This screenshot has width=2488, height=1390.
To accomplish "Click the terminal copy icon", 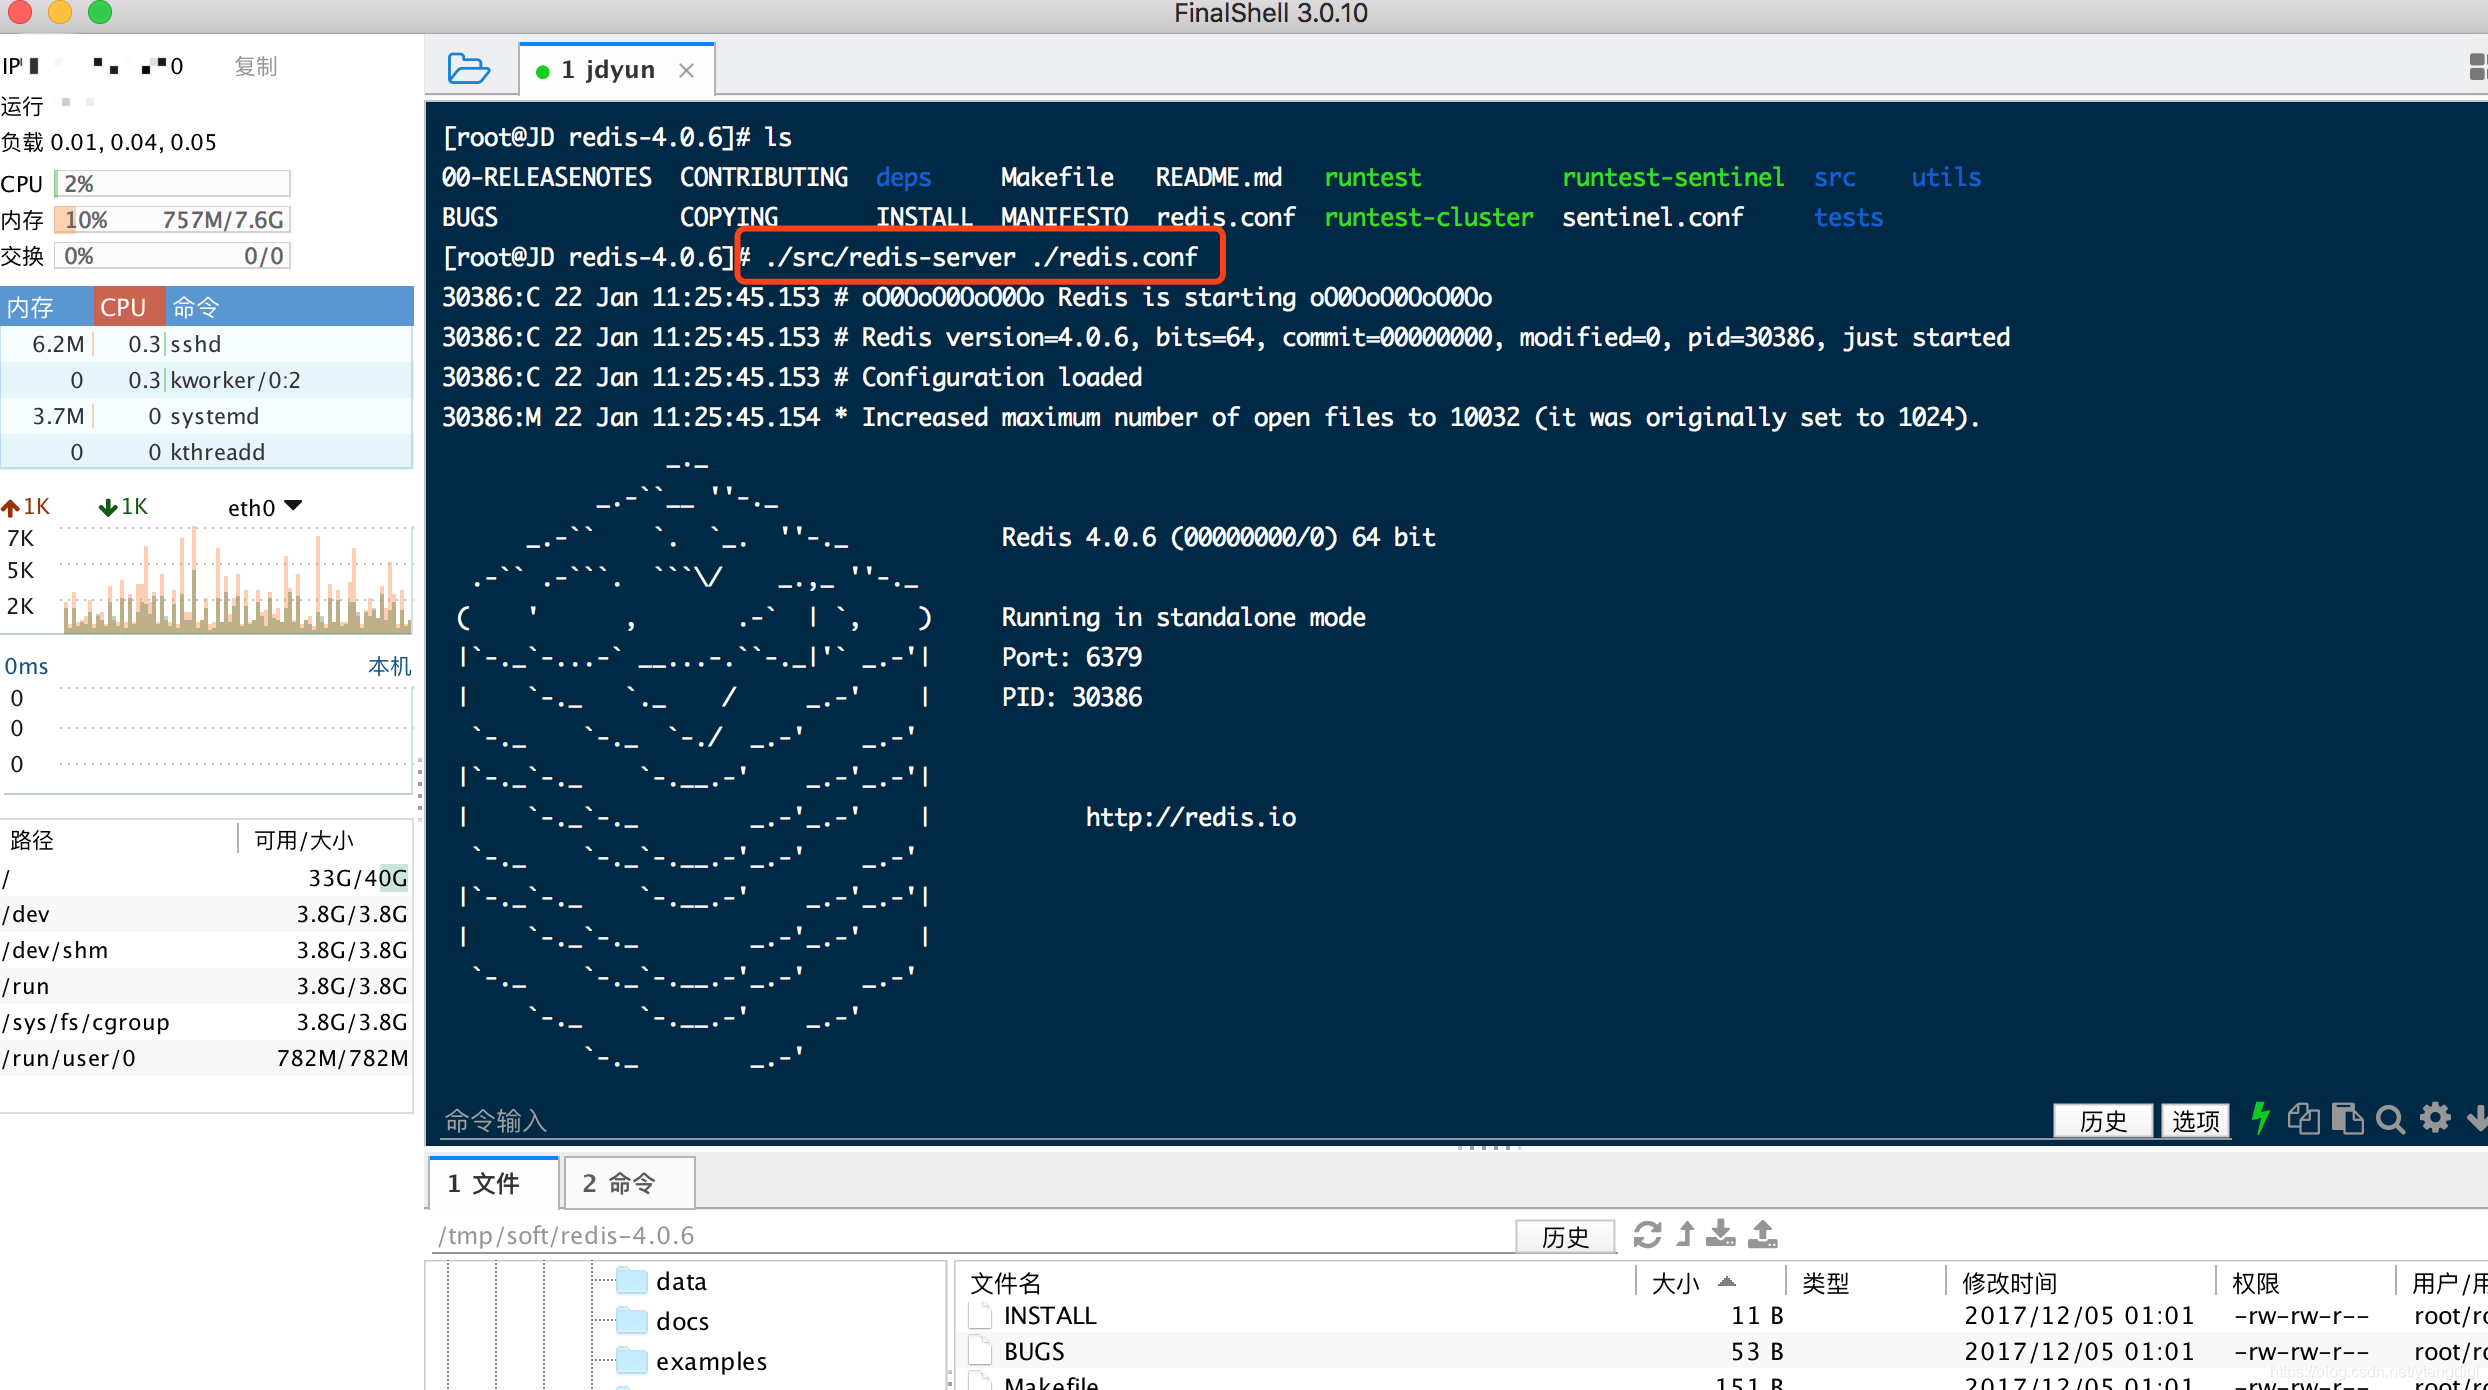I will [x=2303, y=1118].
